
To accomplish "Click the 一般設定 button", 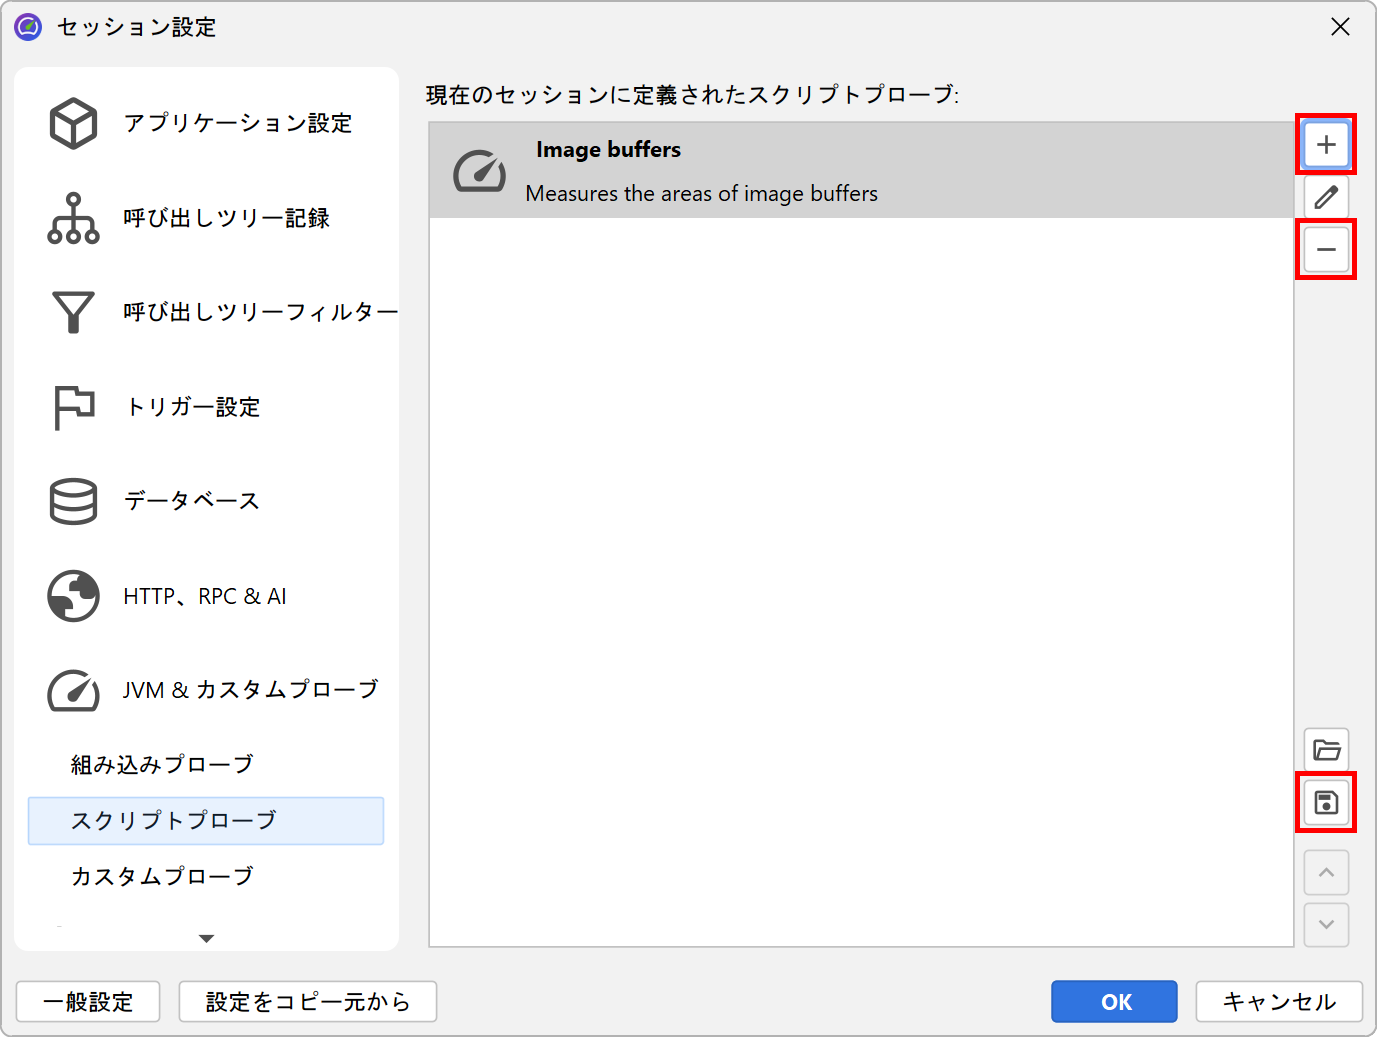I will point(88,1002).
